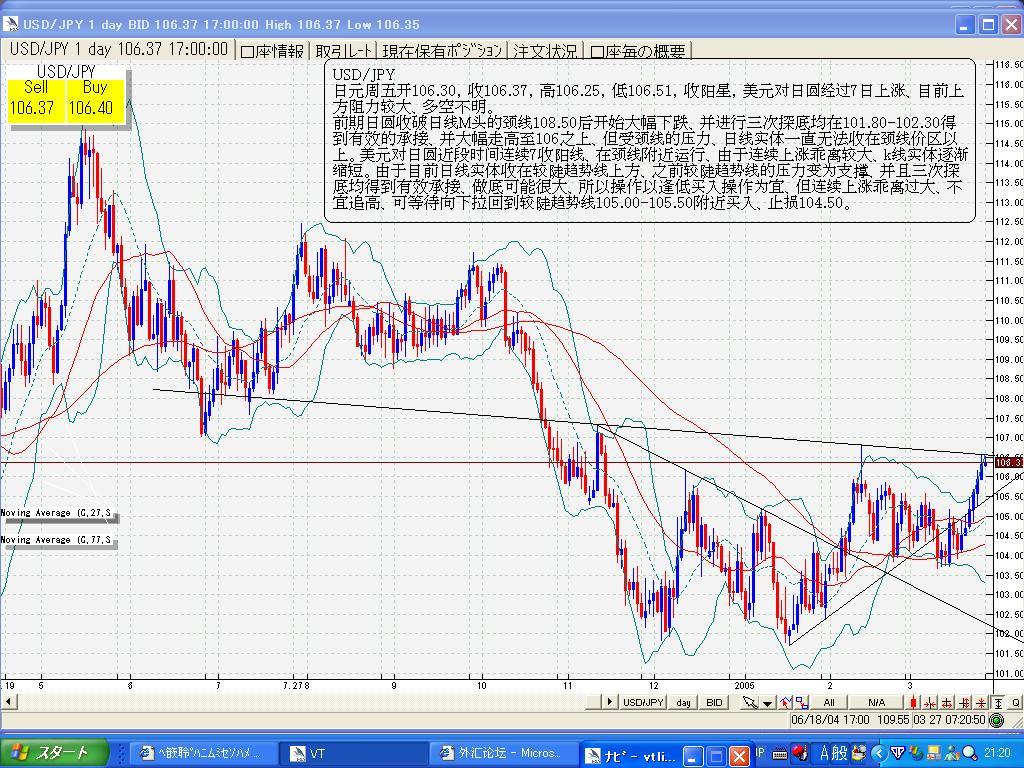This screenshot has height=768, width=1024.
Task: Open the 口座情報 tab
Action: [272, 51]
